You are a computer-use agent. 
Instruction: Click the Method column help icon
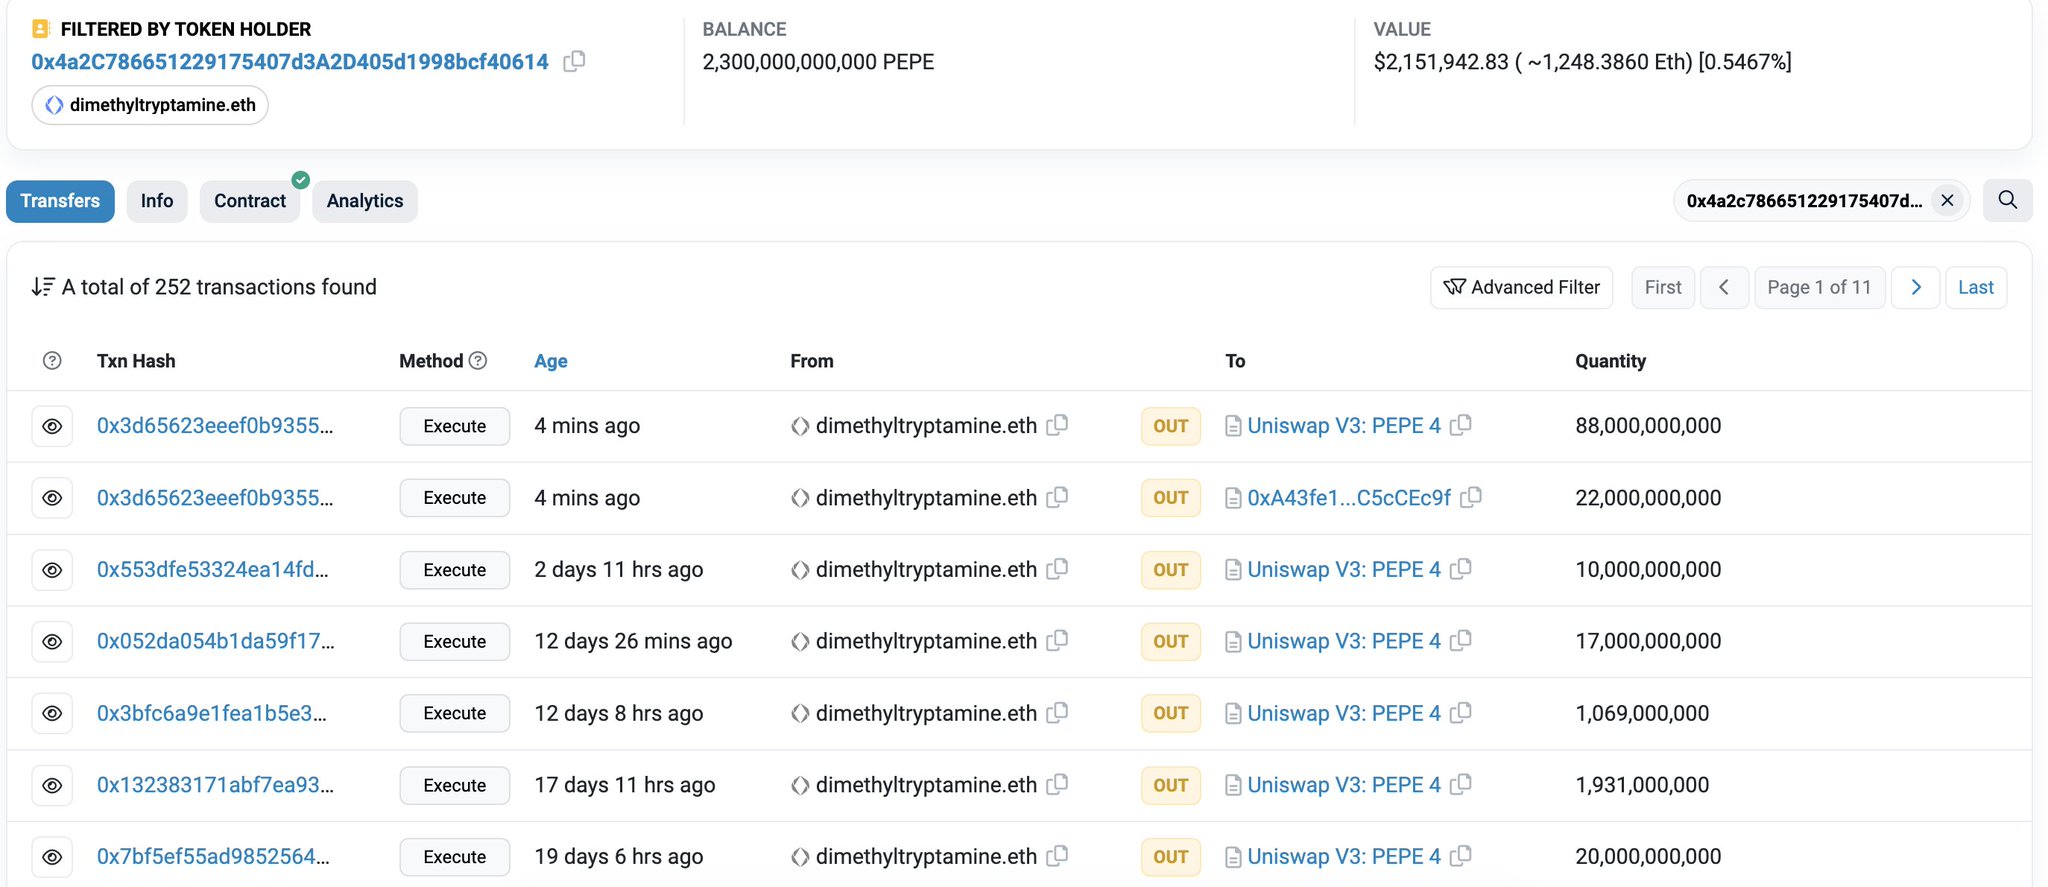click(x=478, y=360)
